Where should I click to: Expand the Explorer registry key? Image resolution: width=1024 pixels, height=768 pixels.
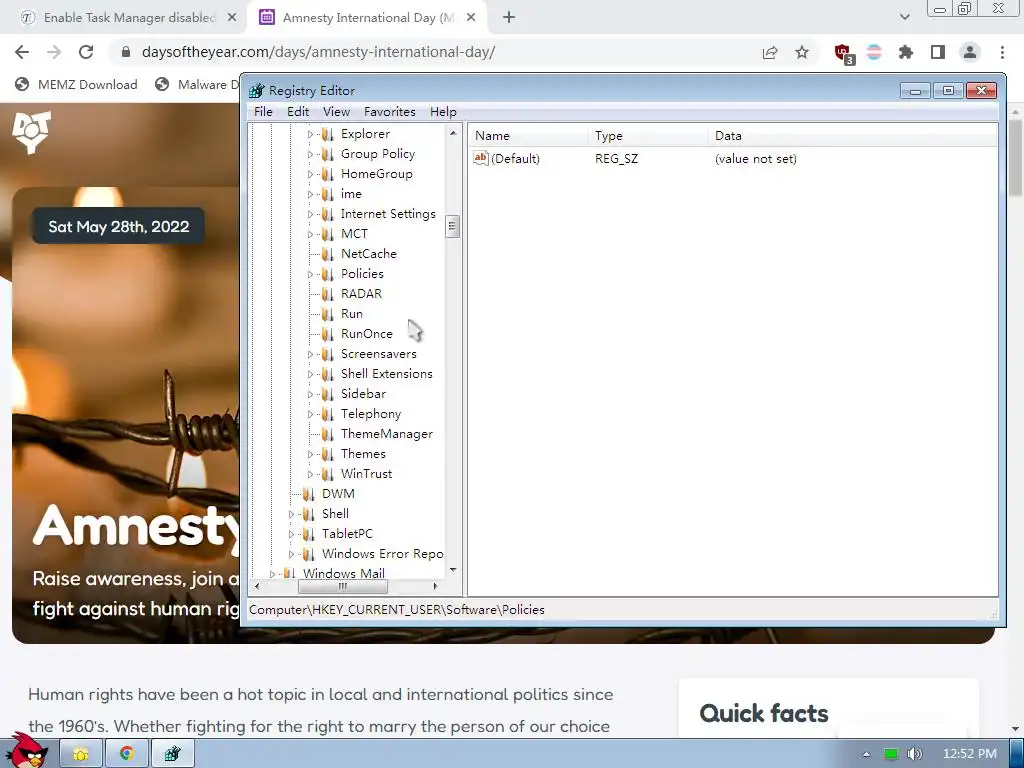(x=310, y=135)
